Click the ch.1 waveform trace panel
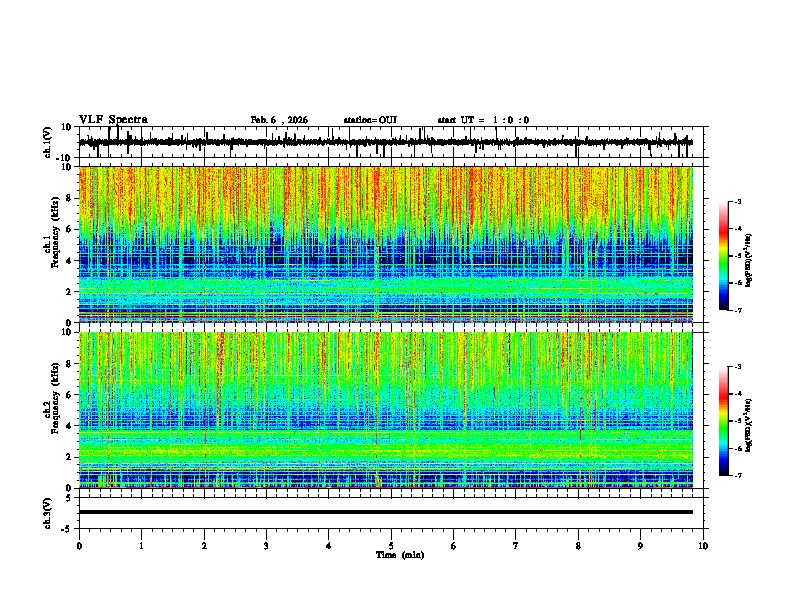 [x=391, y=142]
